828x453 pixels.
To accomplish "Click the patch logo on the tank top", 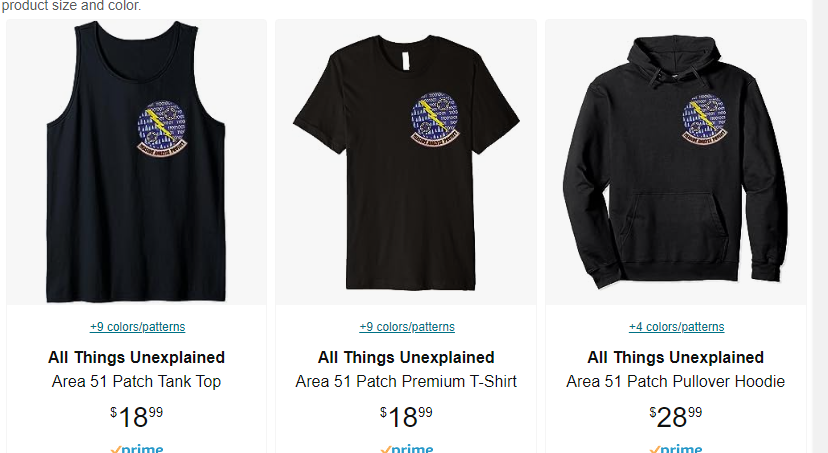I will click(x=162, y=128).
